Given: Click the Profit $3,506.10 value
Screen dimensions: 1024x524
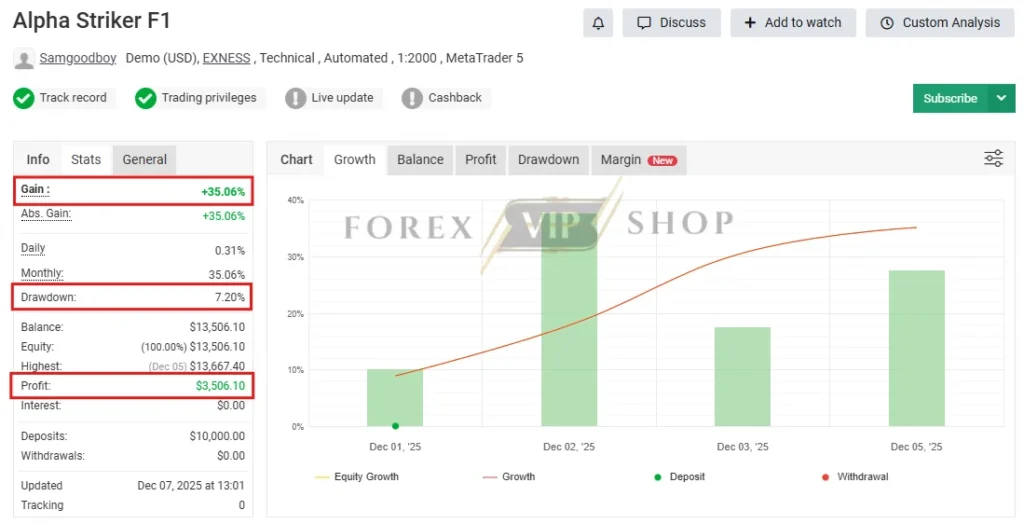Looking at the screenshot, I should tap(221, 385).
